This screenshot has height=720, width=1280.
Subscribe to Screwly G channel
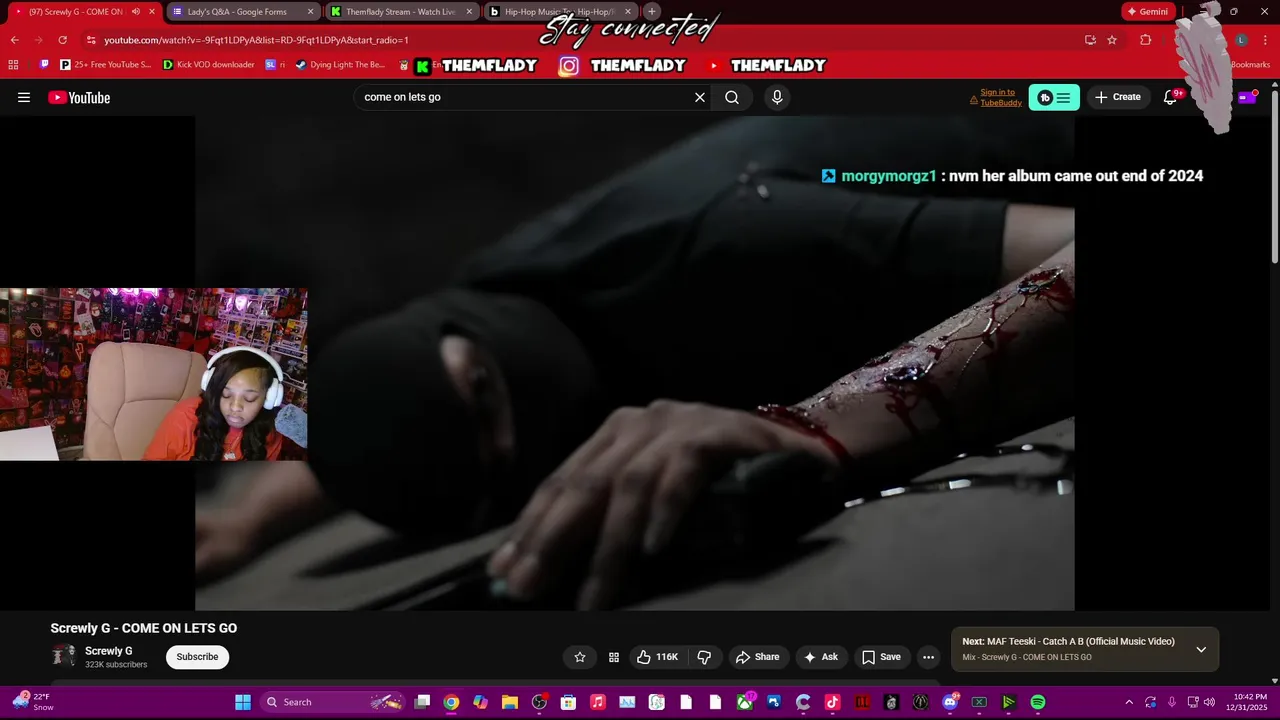[197, 657]
